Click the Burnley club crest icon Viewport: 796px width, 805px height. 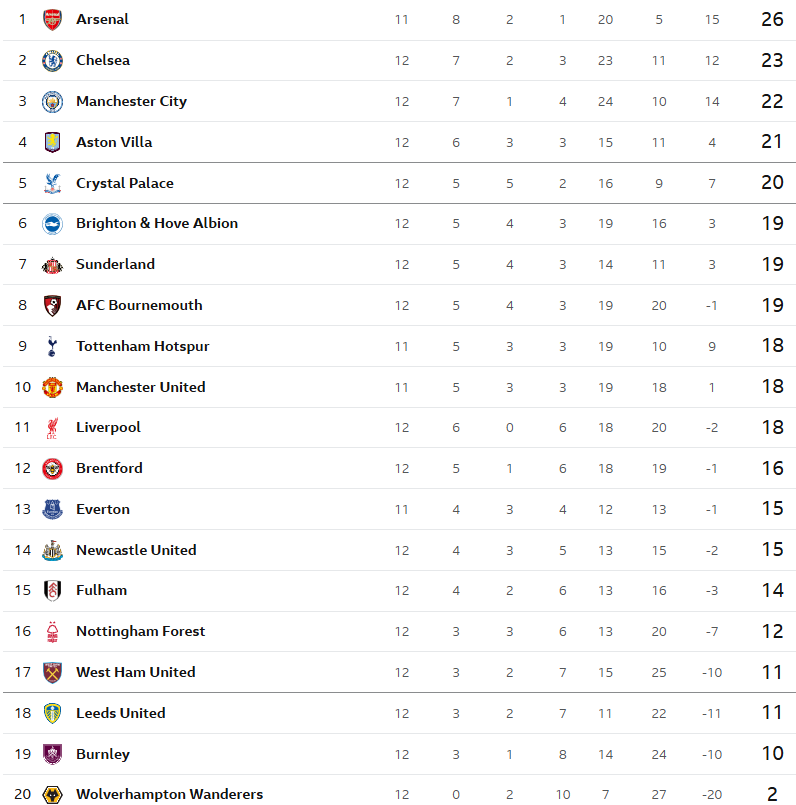[x=52, y=754]
